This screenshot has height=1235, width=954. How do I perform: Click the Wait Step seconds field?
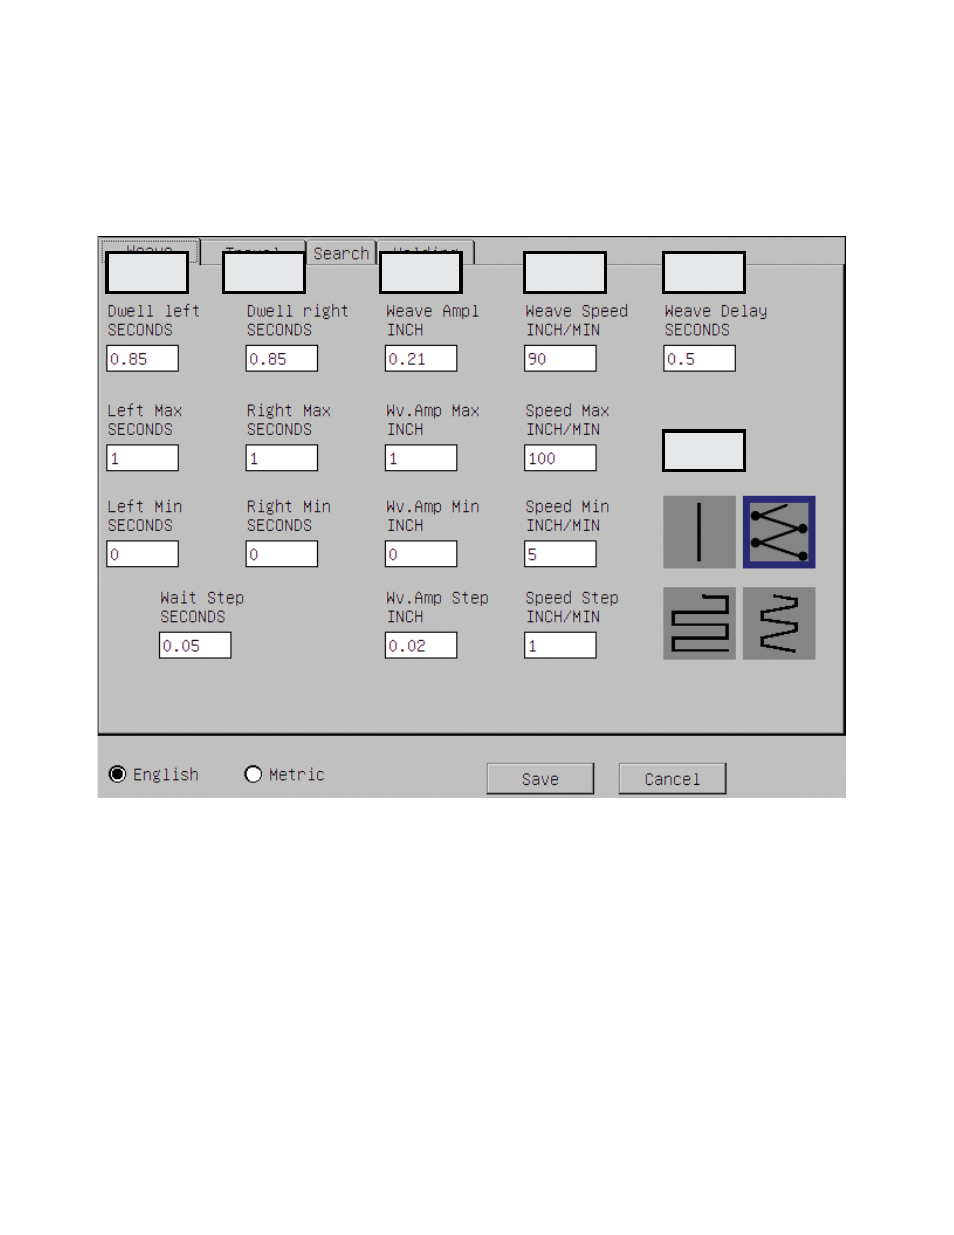point(195,645)
